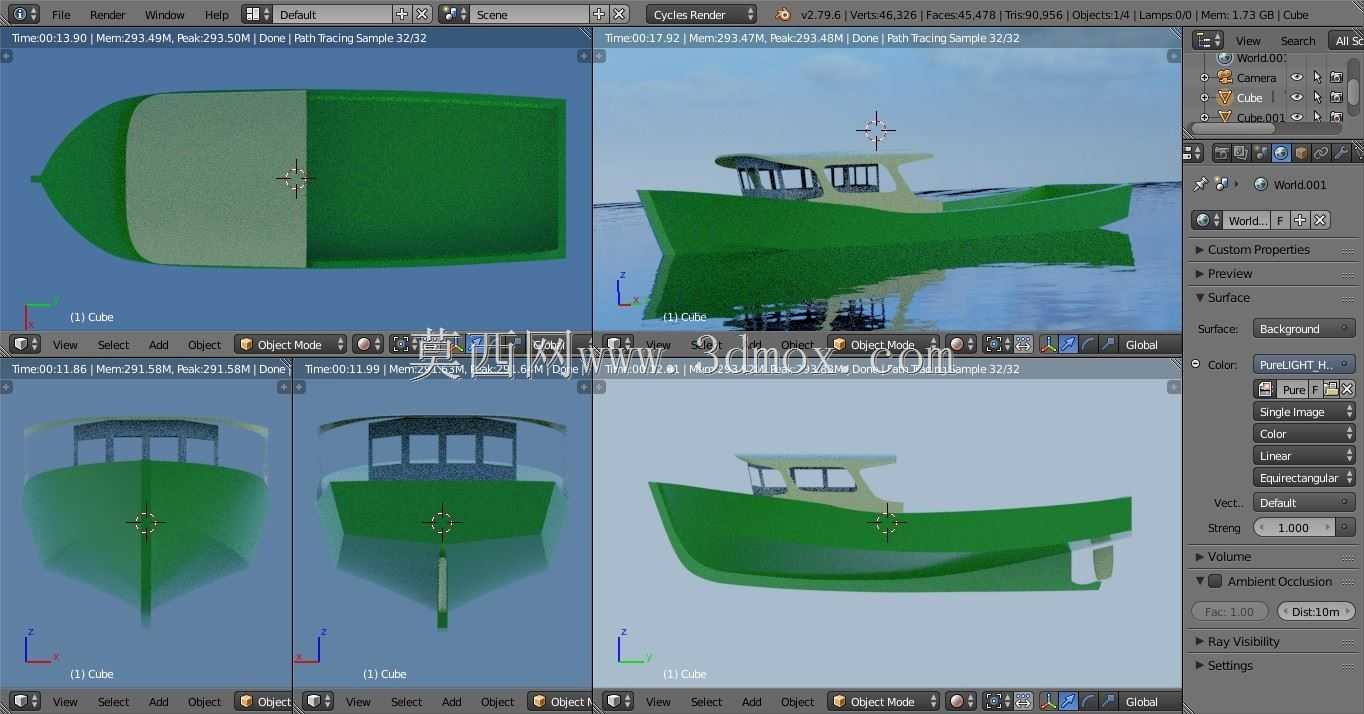Unlink the Pure image datablock
This screenshot has width=1364, height=714.
(1347, 389)
